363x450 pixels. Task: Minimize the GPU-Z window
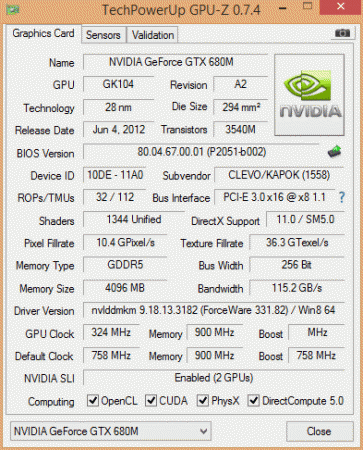pos(283,8)
